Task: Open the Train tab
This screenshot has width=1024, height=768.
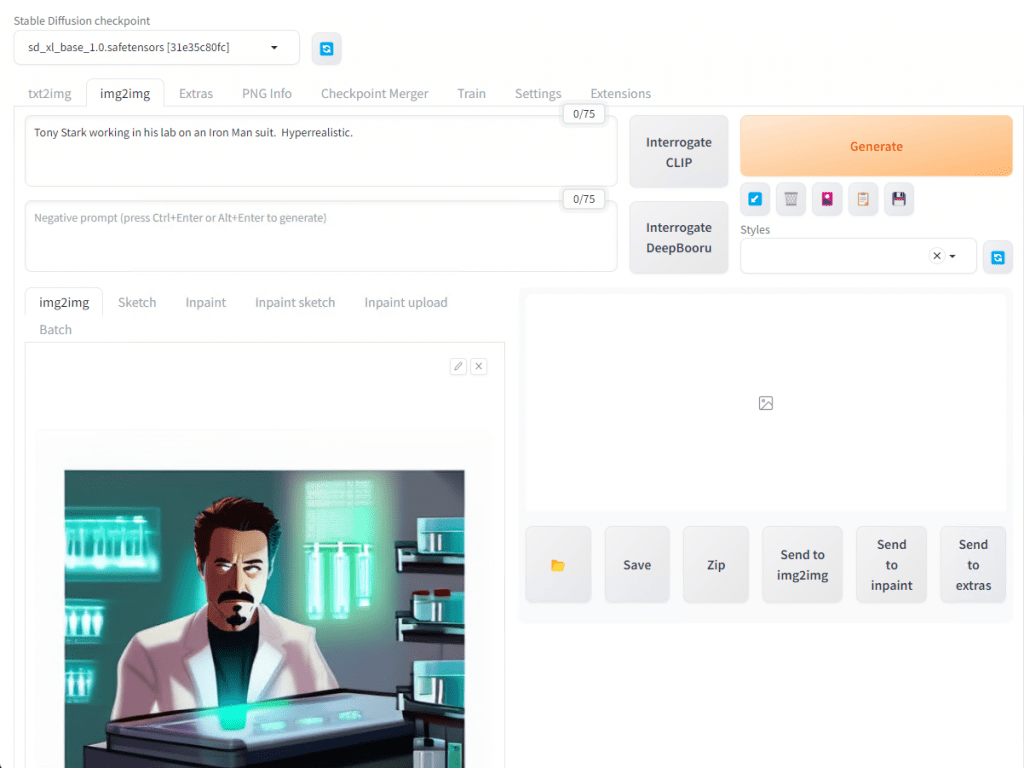Action: point(472,93)
